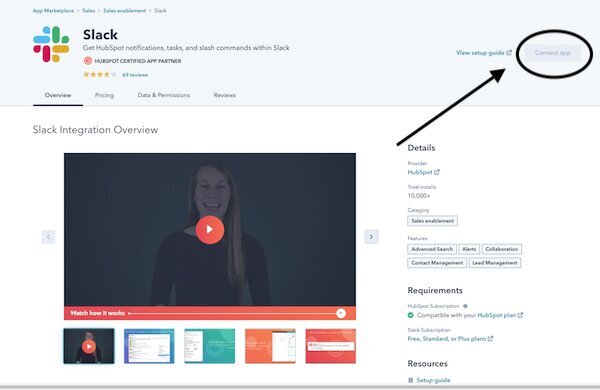Click the Slack Integration Overview heading
This screenshot has height=390, width=600.
(95, 130)
